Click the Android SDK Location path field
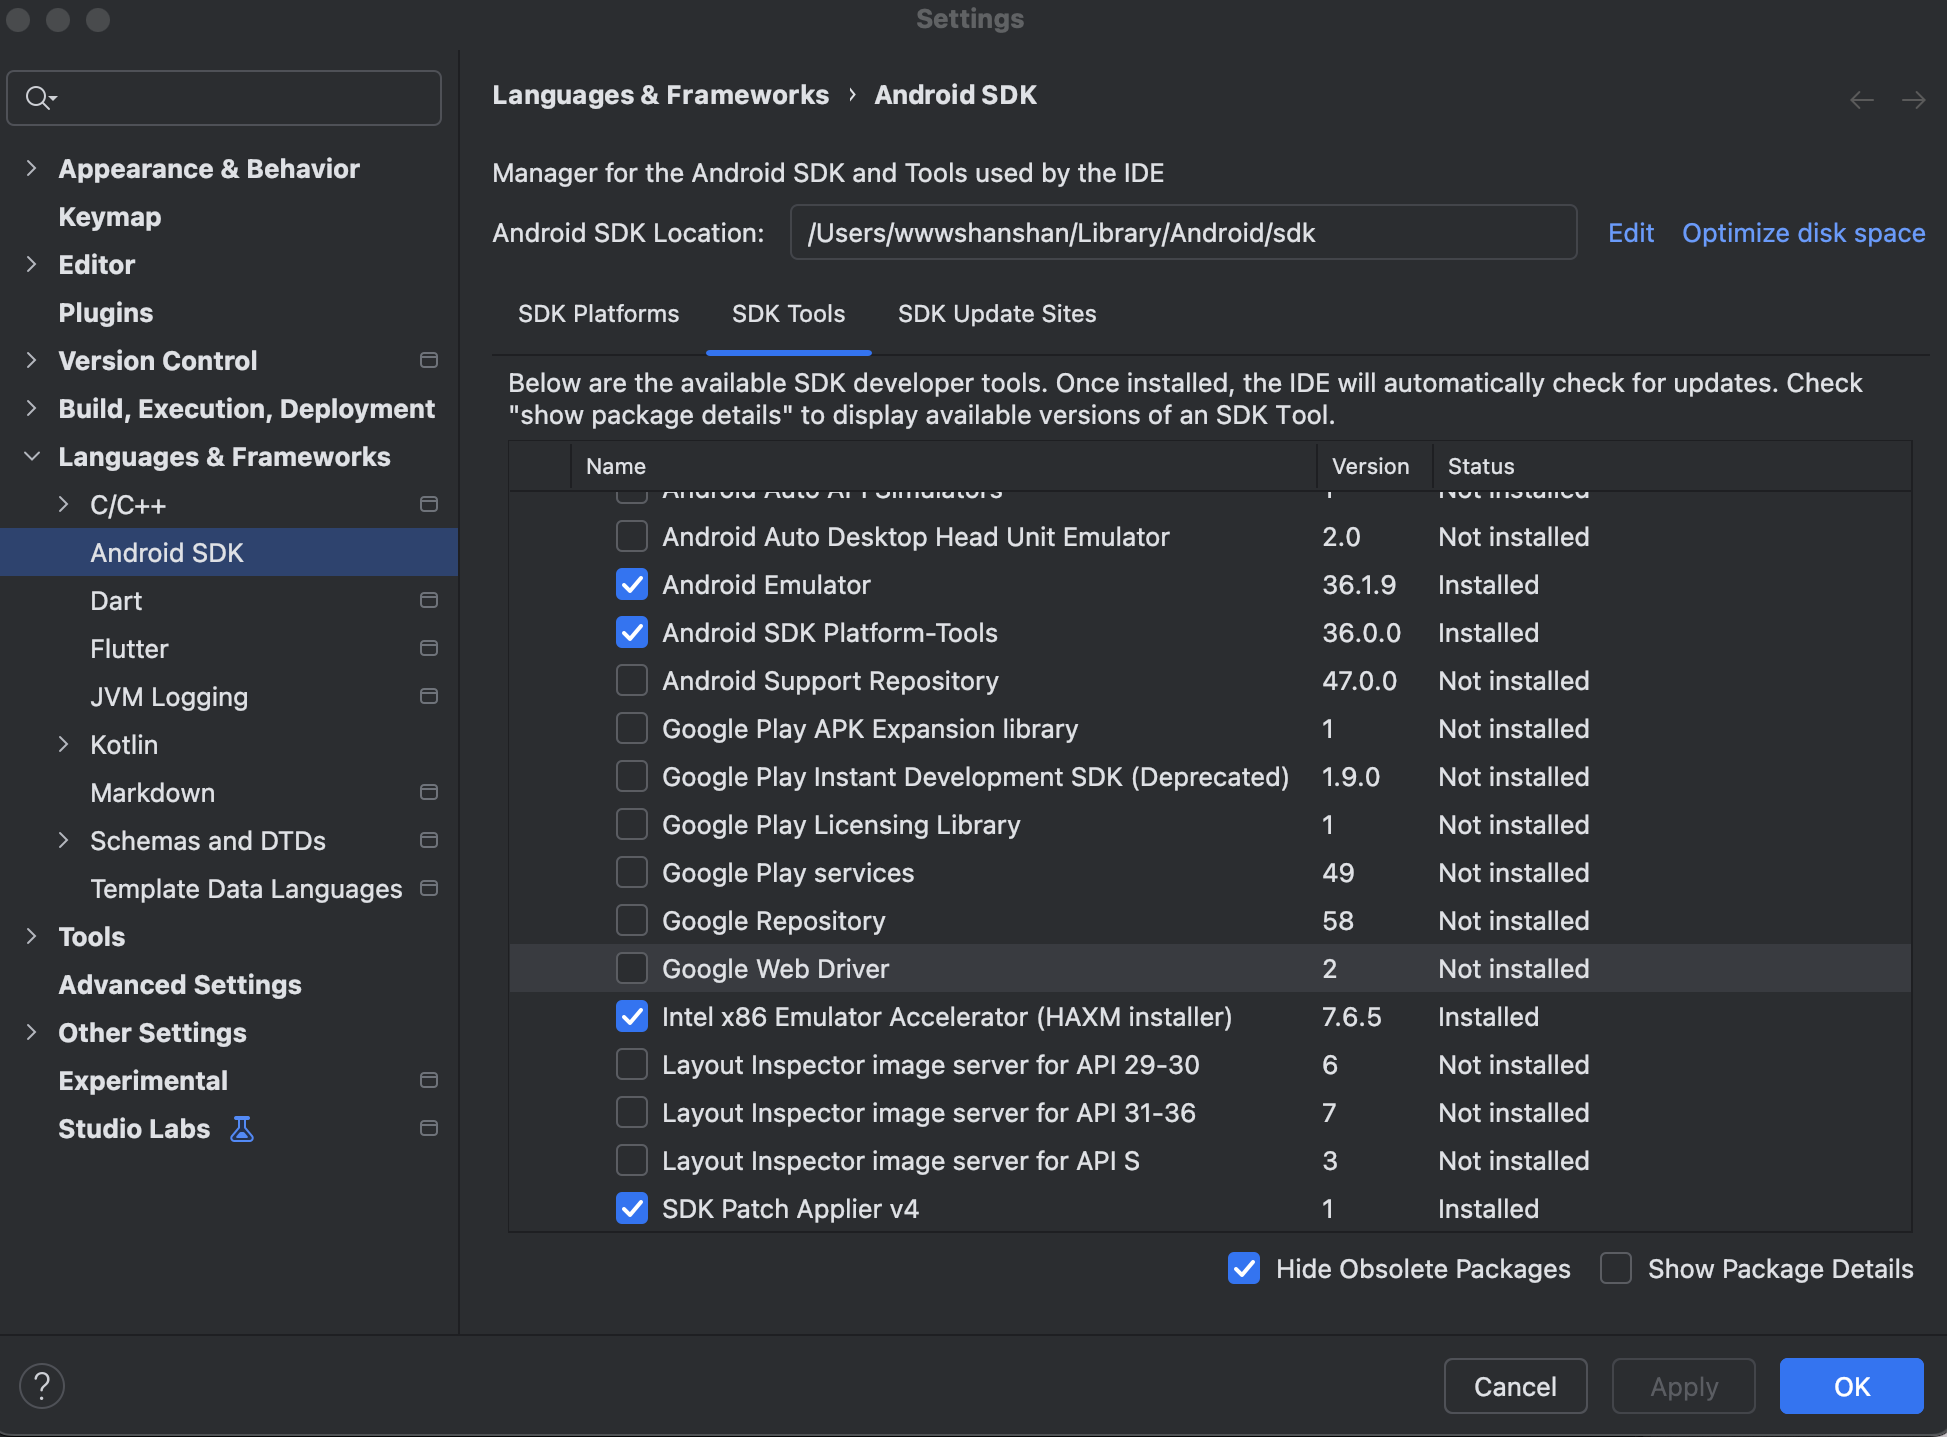This screenshot has width=1948, height=1438. (1183, 233)
